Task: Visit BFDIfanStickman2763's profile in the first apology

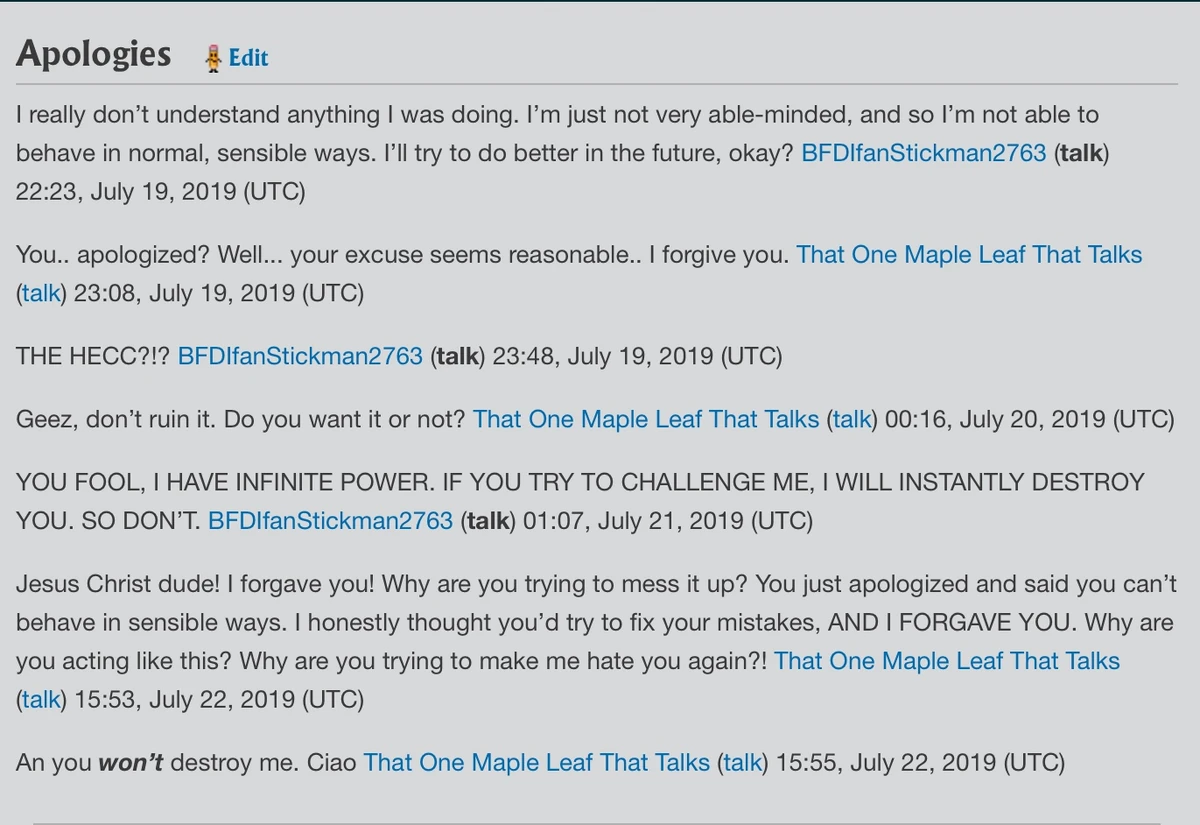Action: pos(921,153)
